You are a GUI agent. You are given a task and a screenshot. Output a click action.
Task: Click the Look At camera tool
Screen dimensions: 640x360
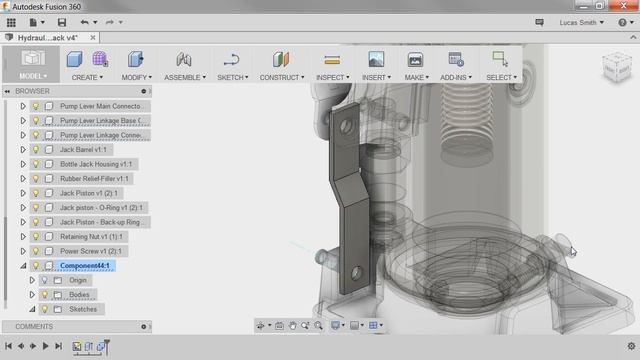pos(279,326)
